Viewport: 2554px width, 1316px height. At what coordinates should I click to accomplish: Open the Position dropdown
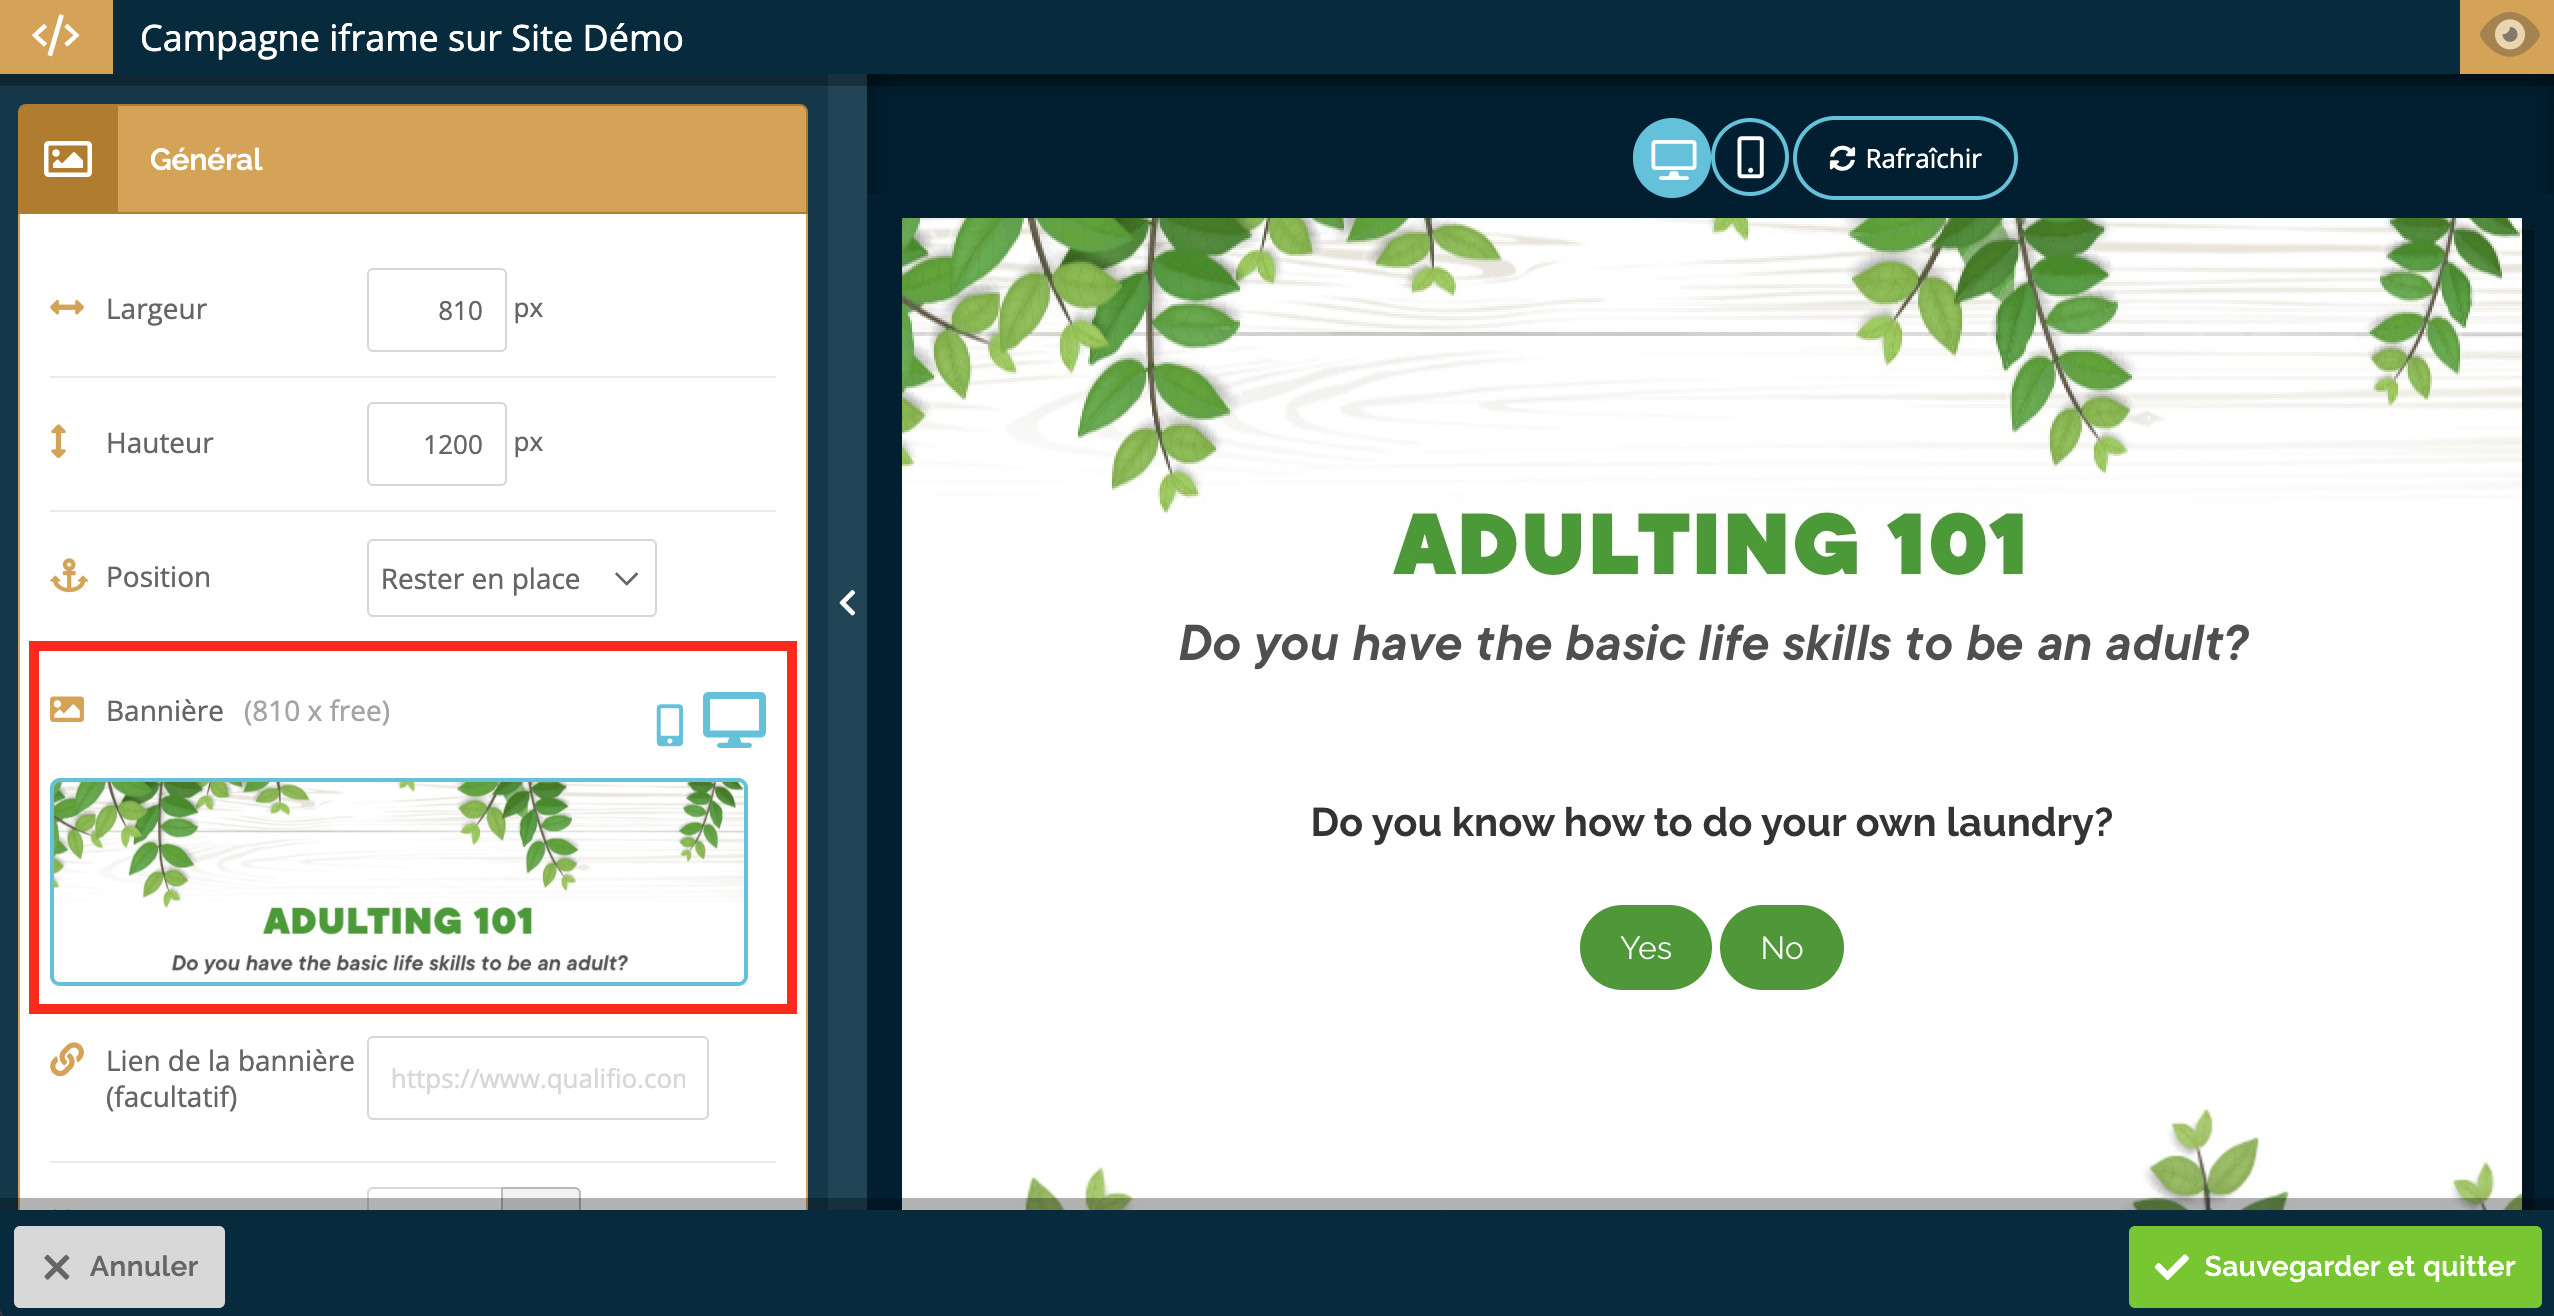[512, 578]
